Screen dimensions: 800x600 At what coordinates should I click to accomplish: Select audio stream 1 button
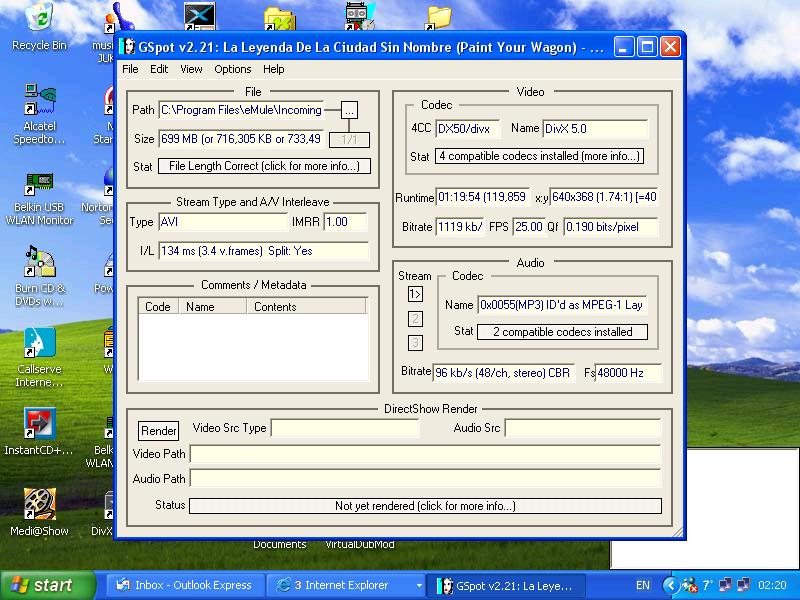pos(415,294)
